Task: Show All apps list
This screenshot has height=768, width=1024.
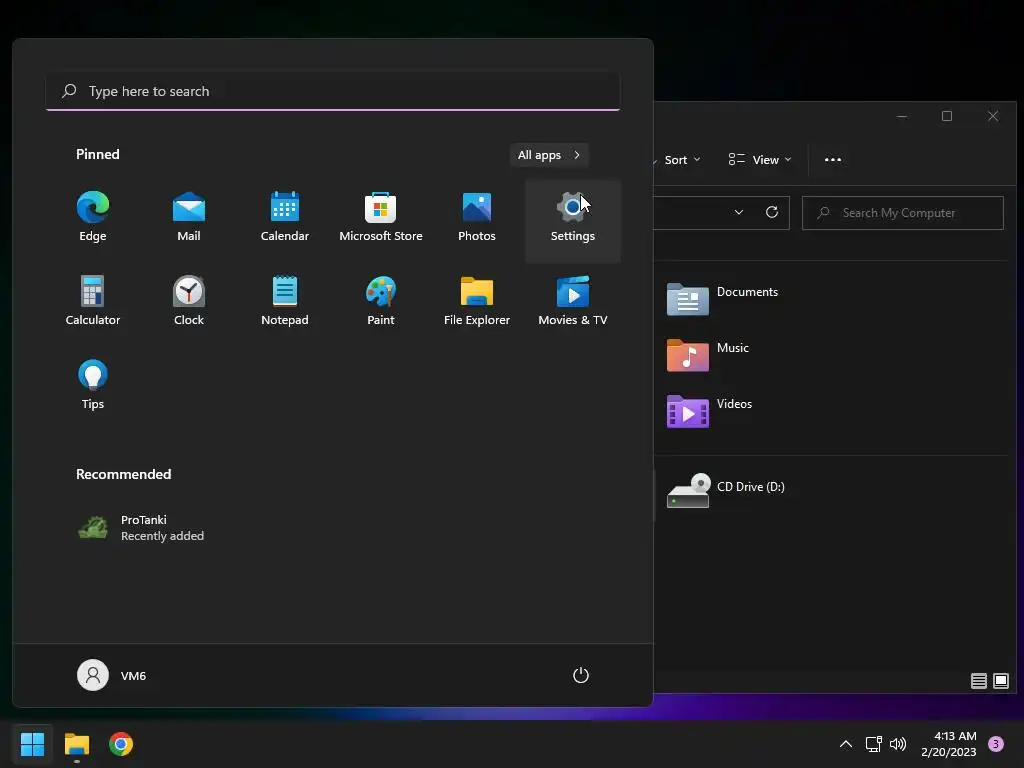Action: tap(549, 155)
